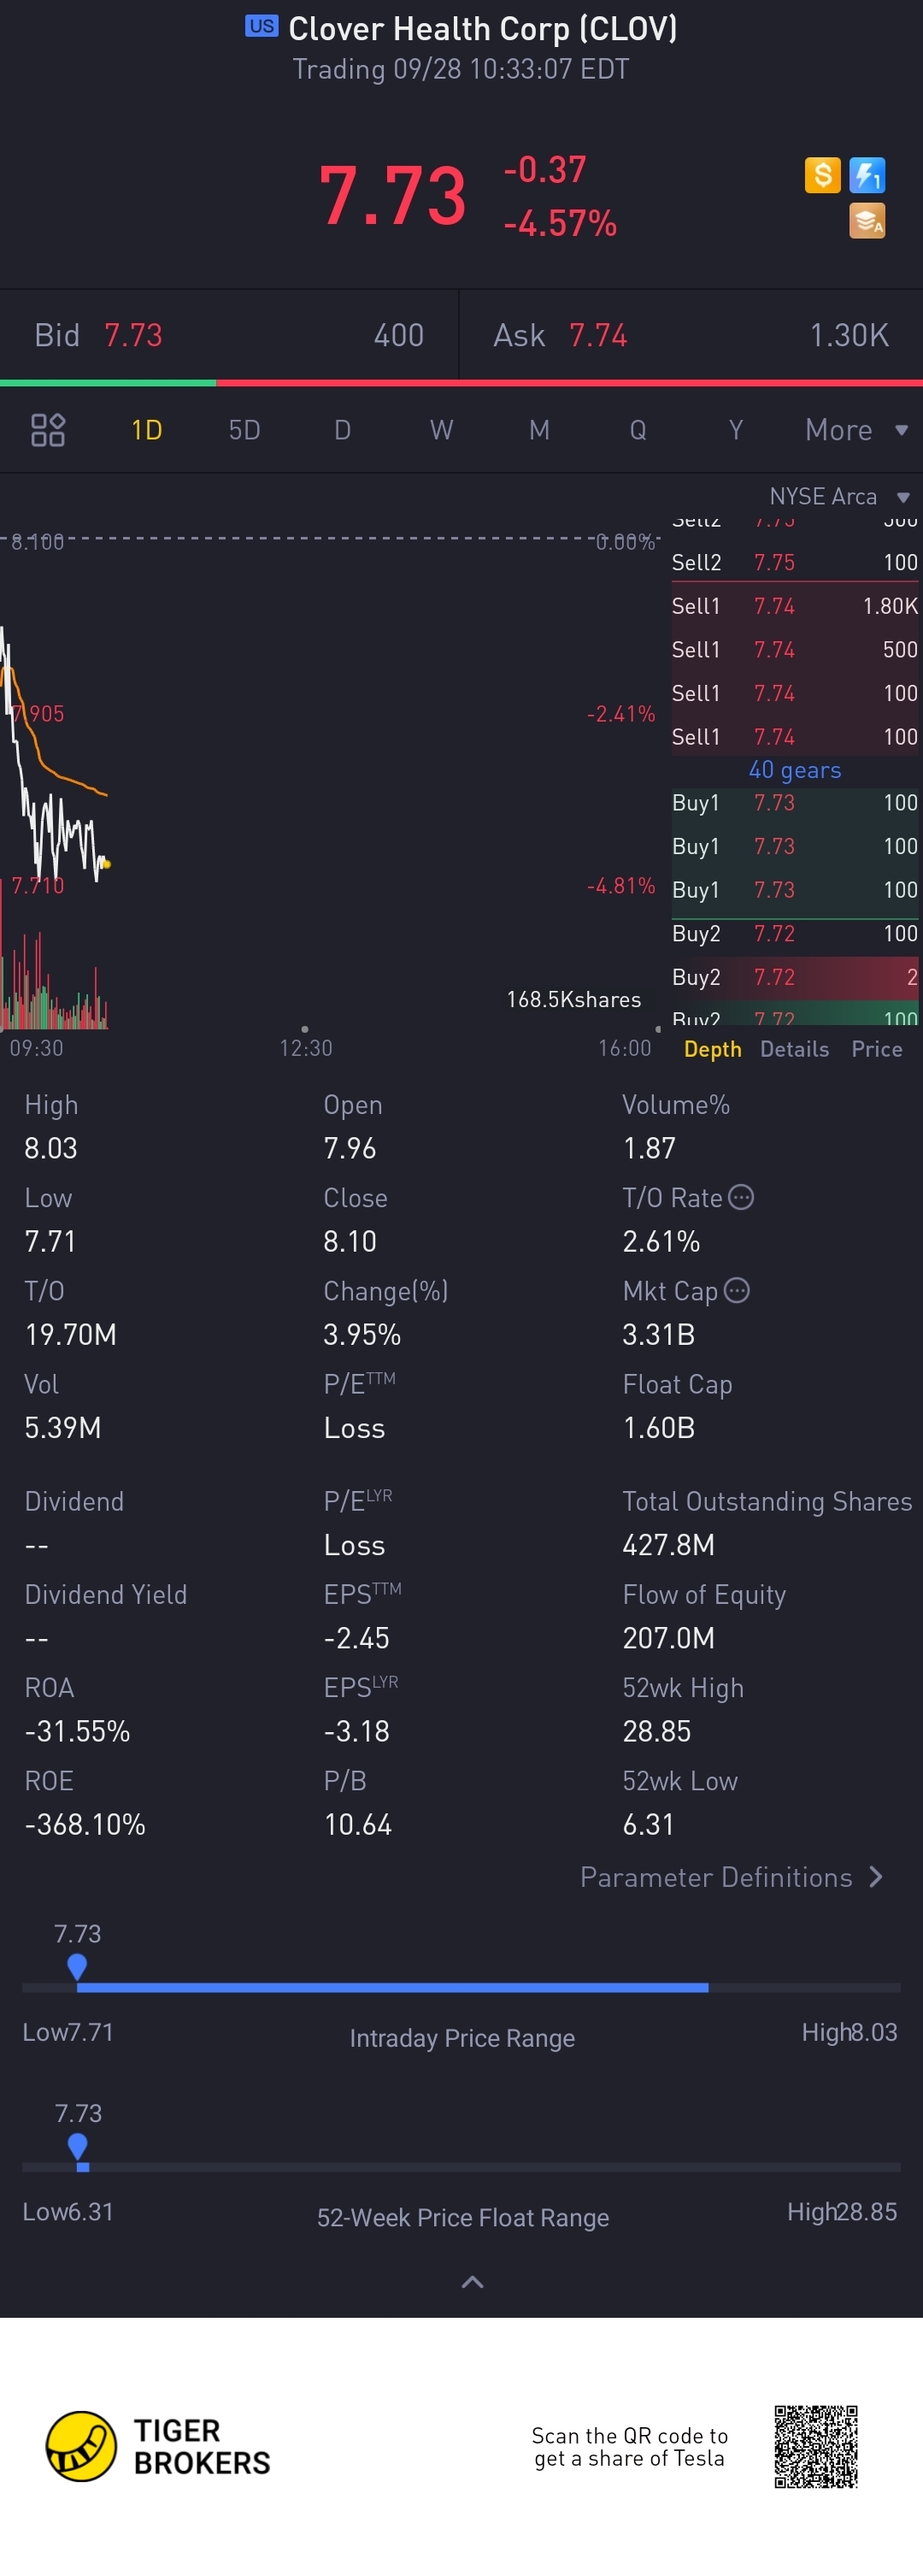Viewport: 923px width, 2576px height.
Task: Open Parameter Definitions chevron link
Action: pos(732,1877)
